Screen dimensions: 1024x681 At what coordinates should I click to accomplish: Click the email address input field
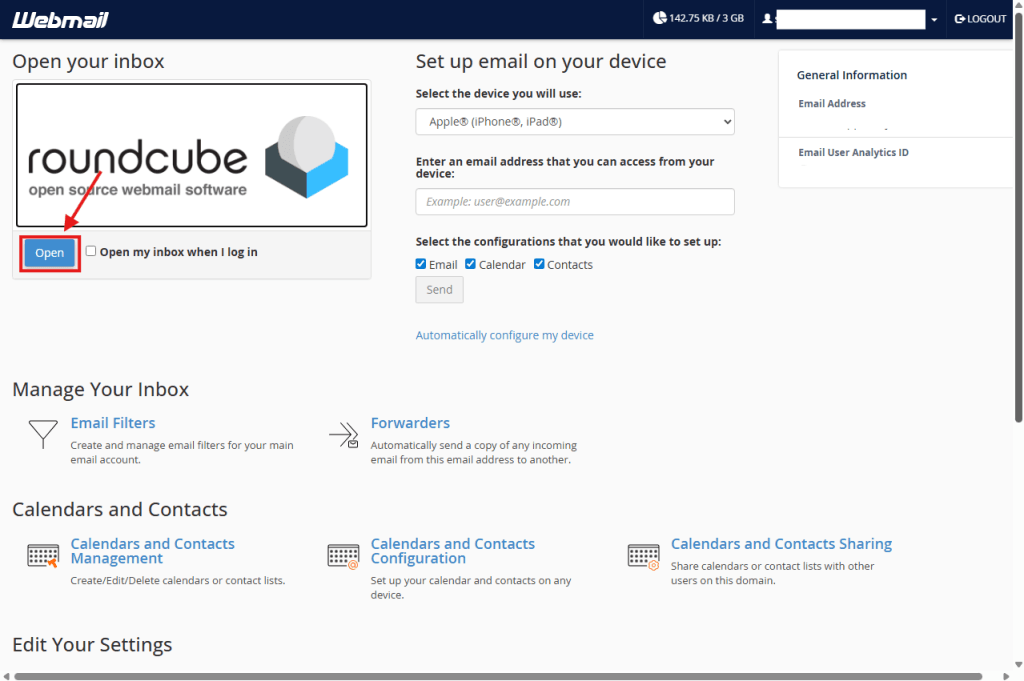coord(575,201)
